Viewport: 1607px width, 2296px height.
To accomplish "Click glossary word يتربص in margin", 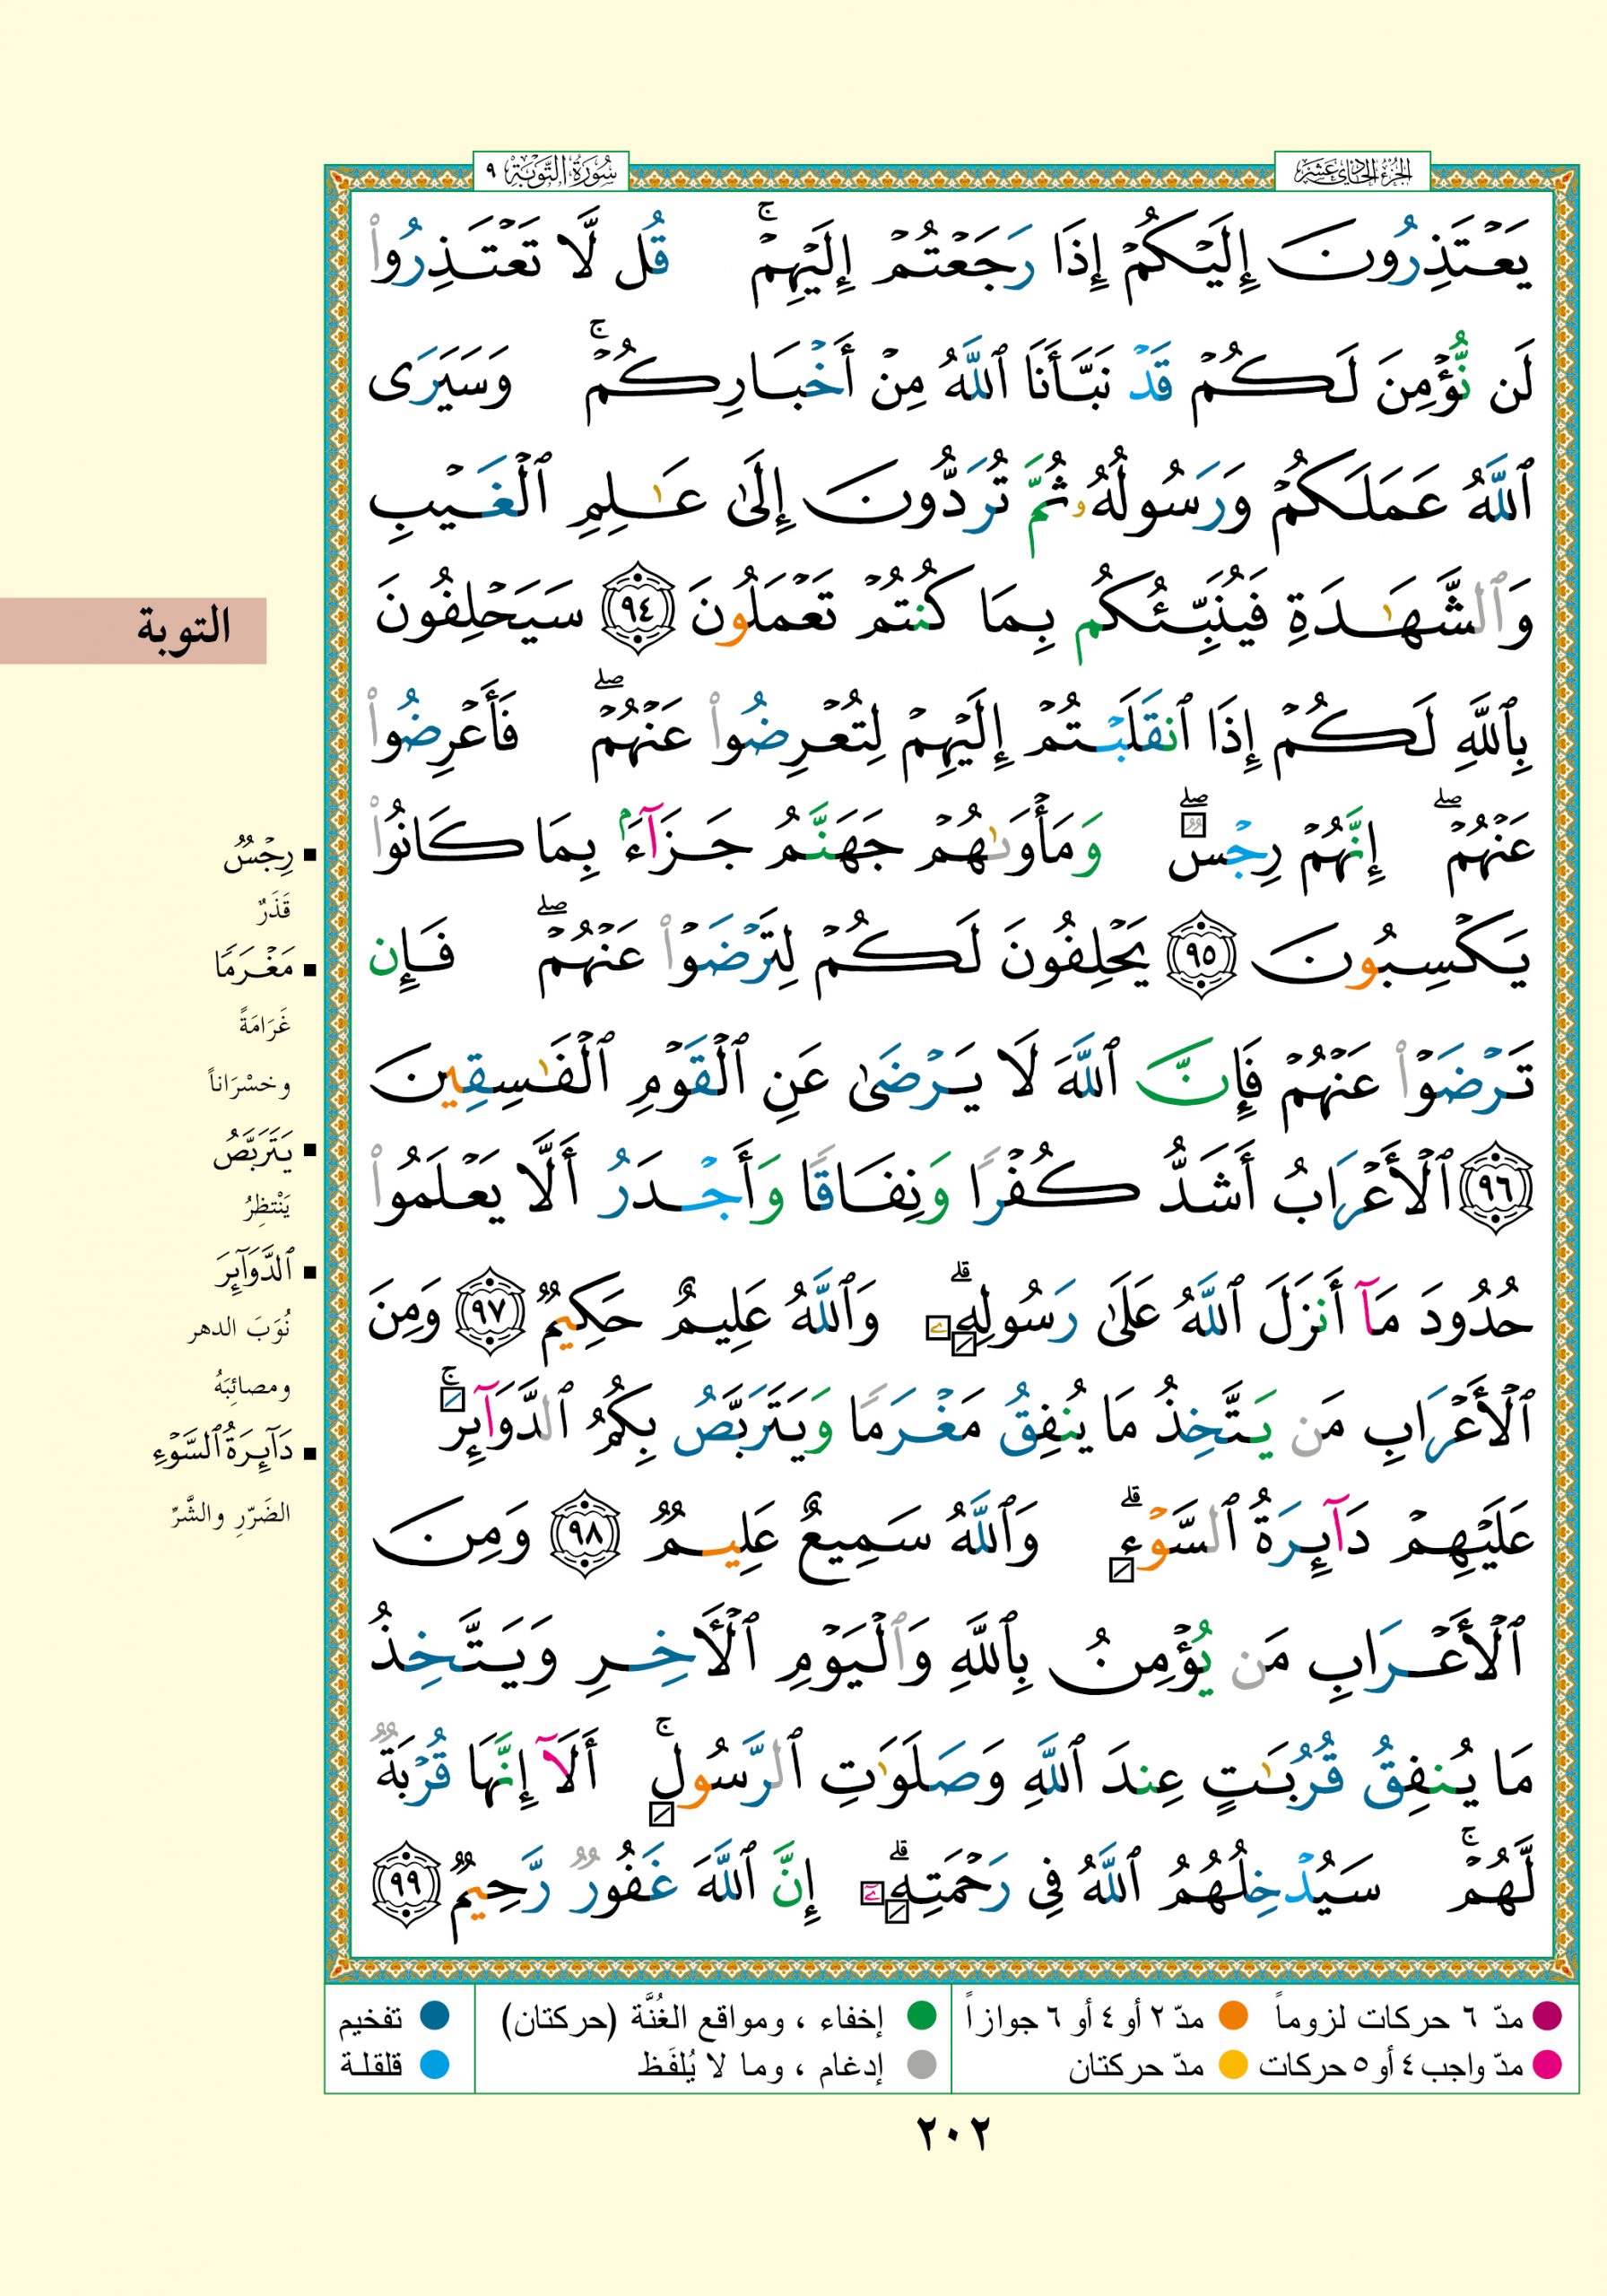I will click(251, 1152).
